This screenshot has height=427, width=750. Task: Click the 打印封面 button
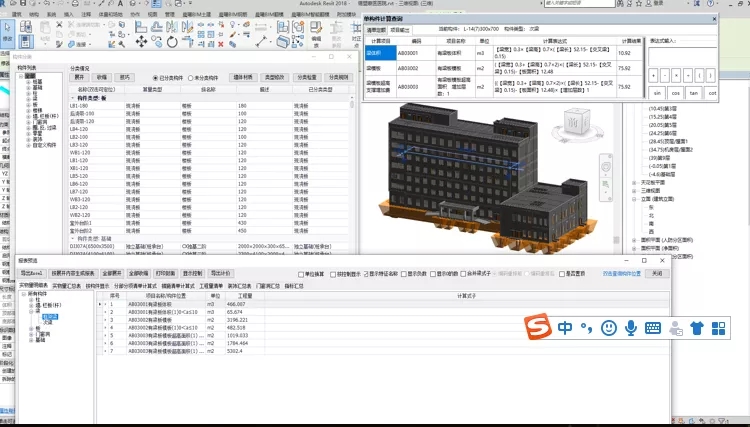165,274
